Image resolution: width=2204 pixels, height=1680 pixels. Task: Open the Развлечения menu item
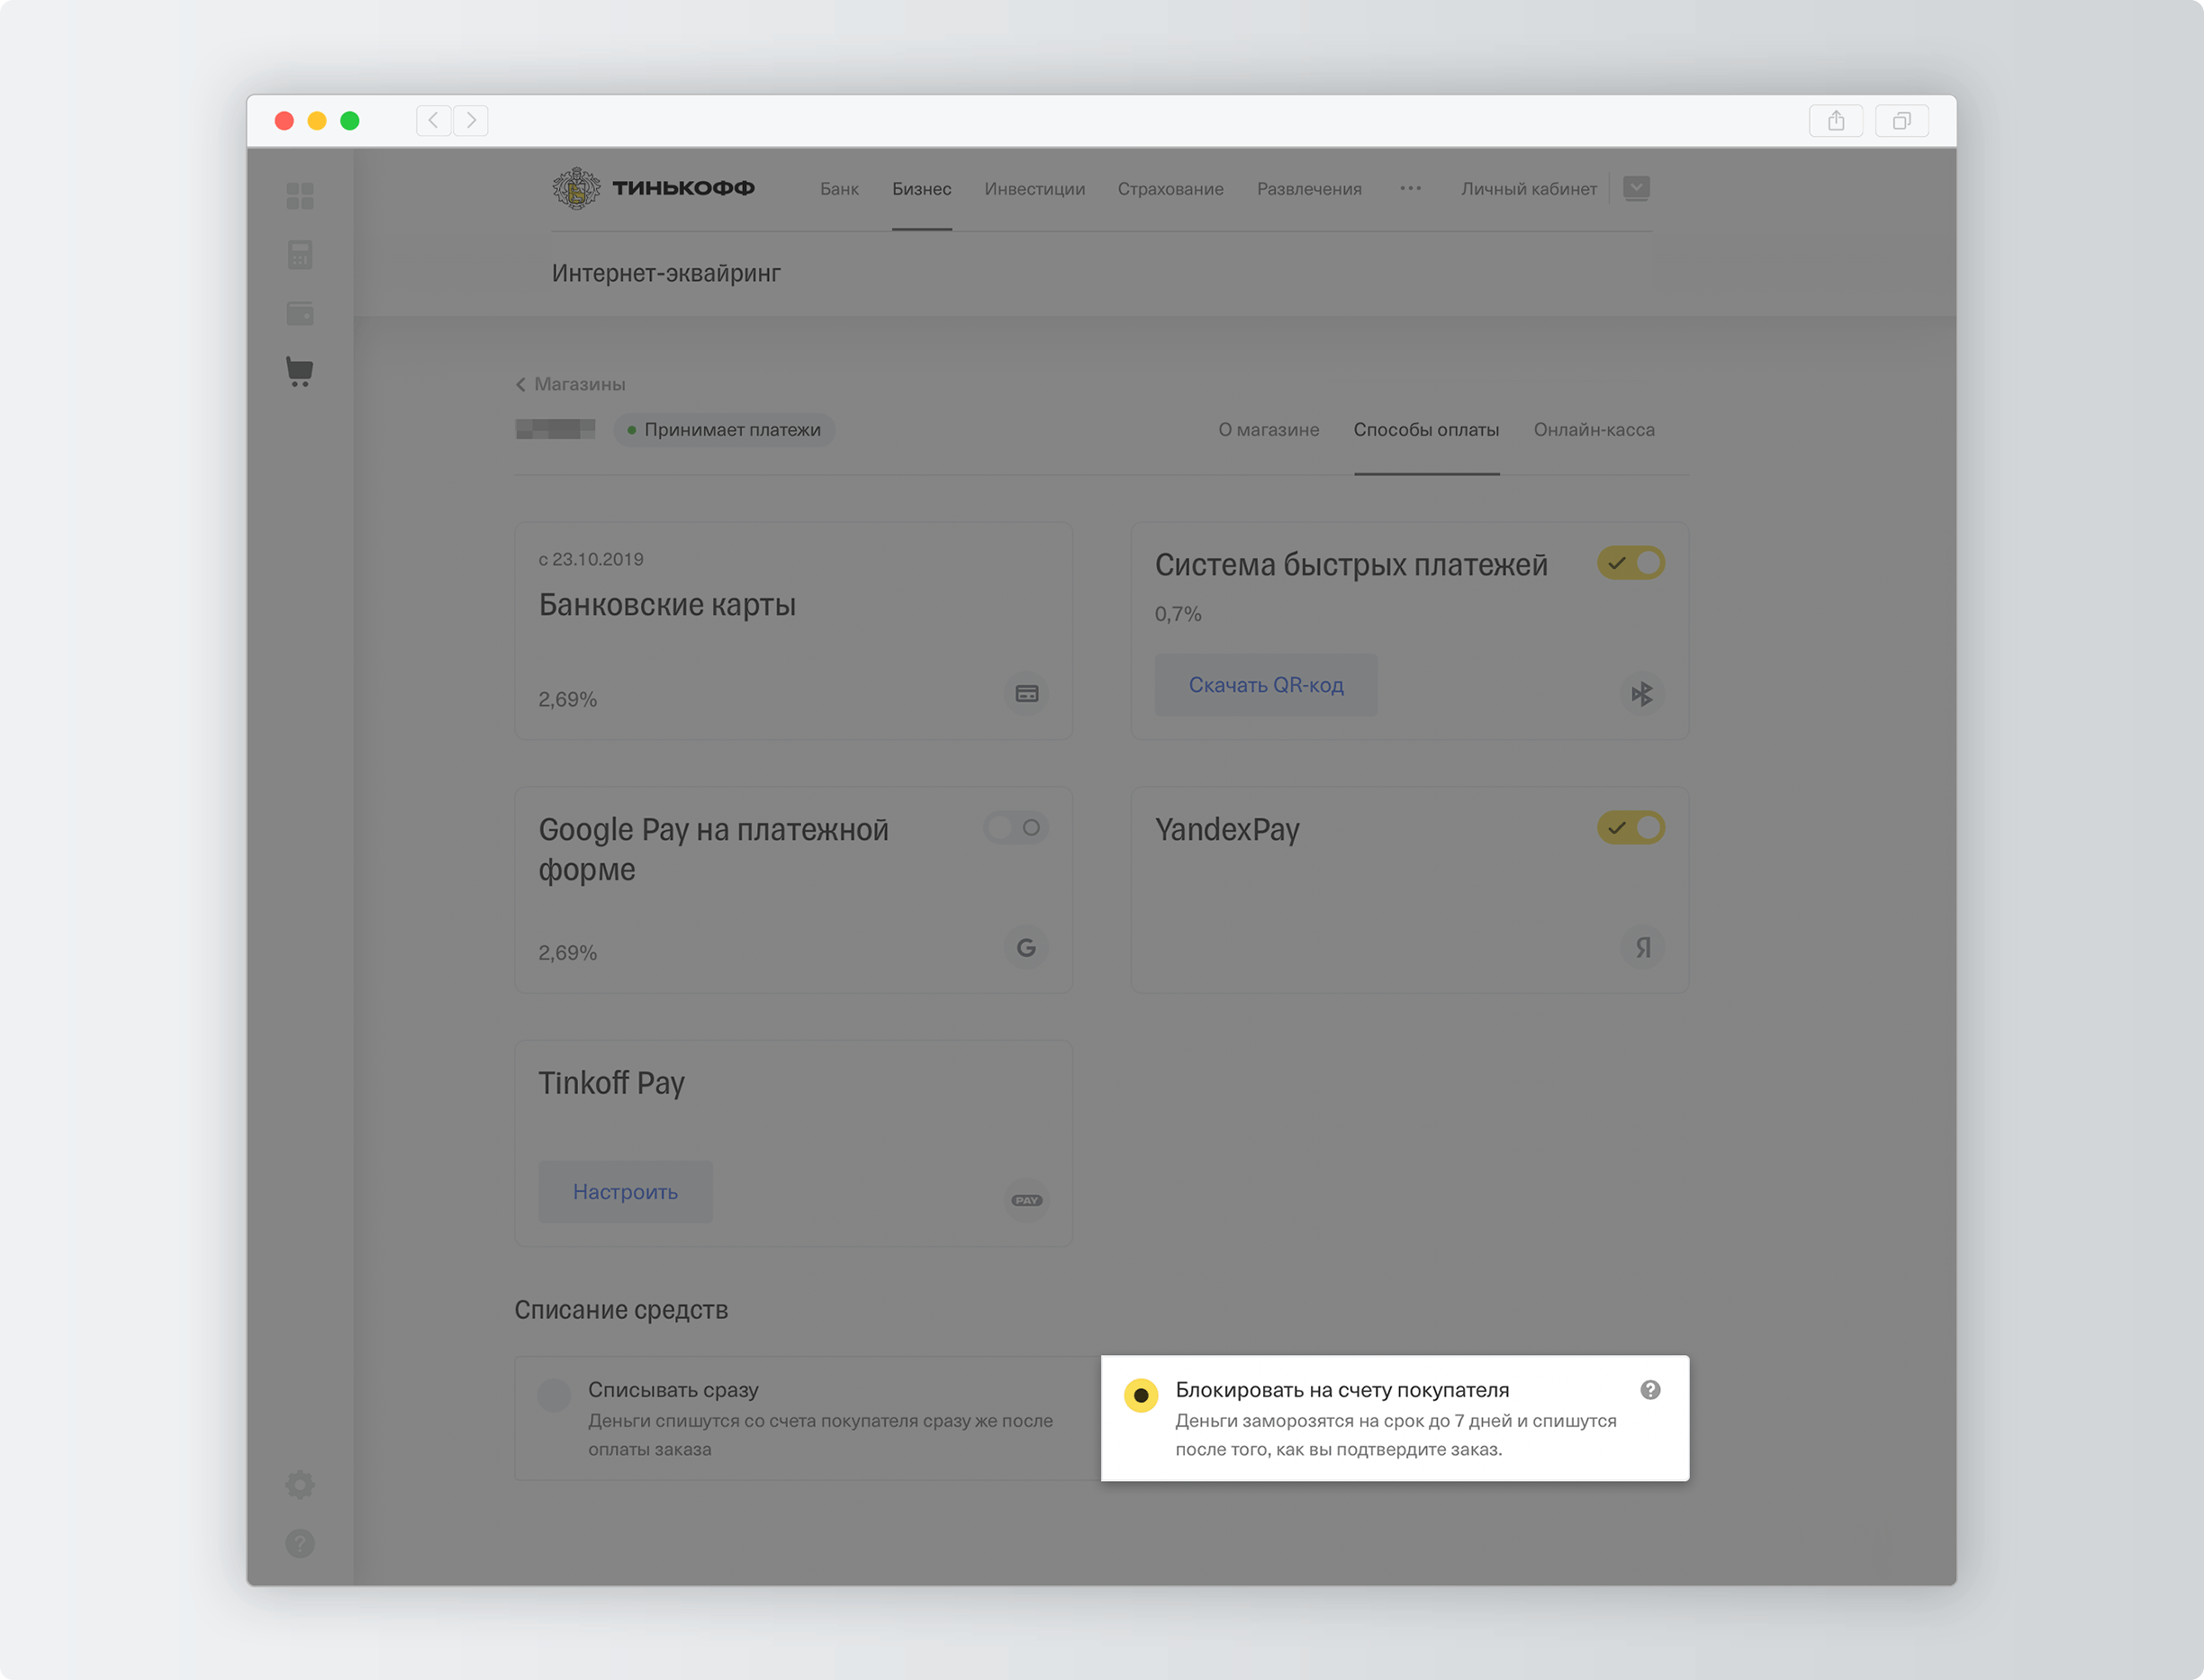[1310, 189]
